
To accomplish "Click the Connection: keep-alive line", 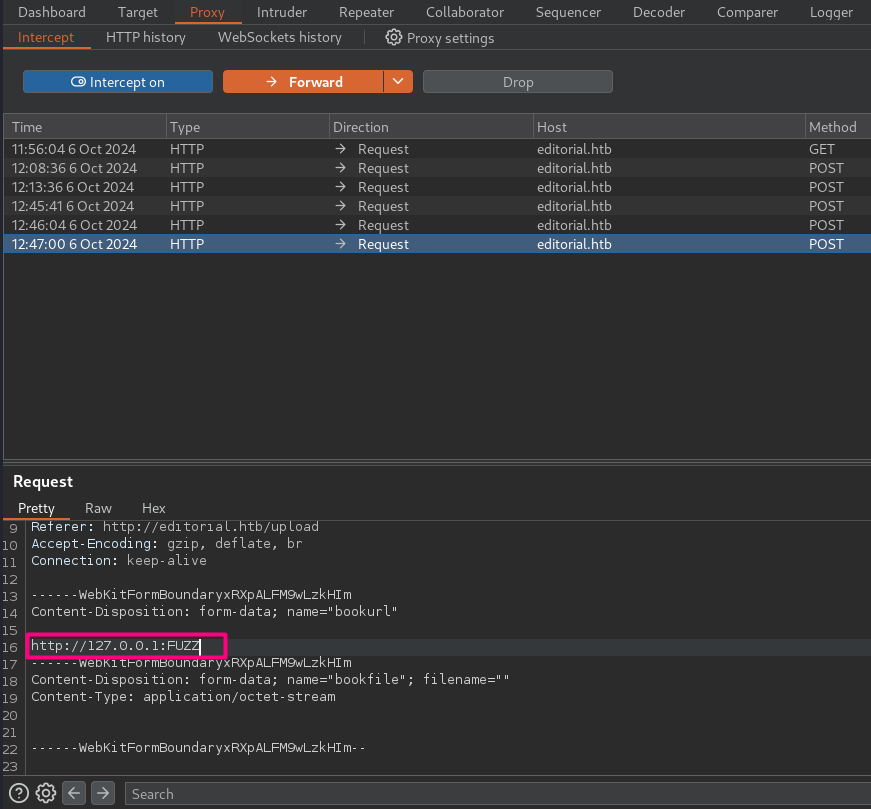I will (118, 561).
